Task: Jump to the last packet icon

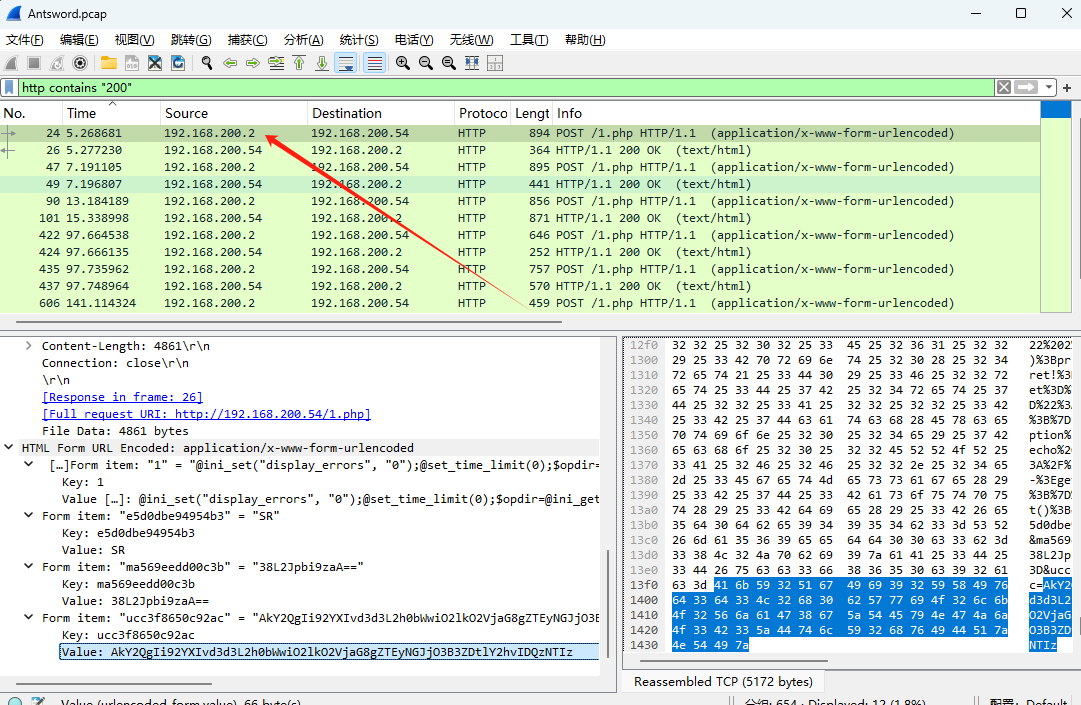Action: point(322,63)
